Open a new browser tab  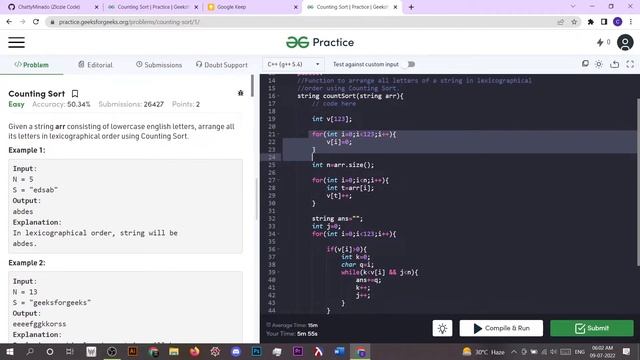click(x=411, y=7)
